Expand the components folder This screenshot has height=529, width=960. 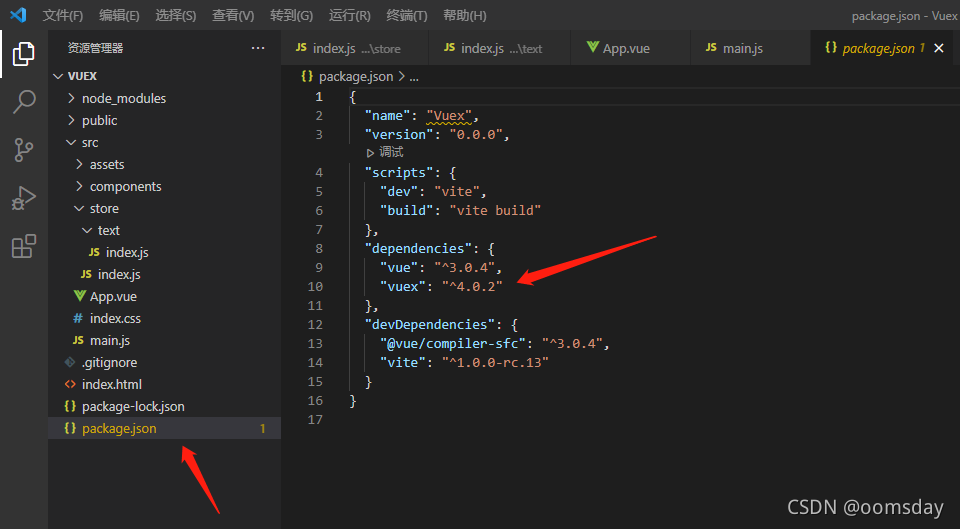164,186
